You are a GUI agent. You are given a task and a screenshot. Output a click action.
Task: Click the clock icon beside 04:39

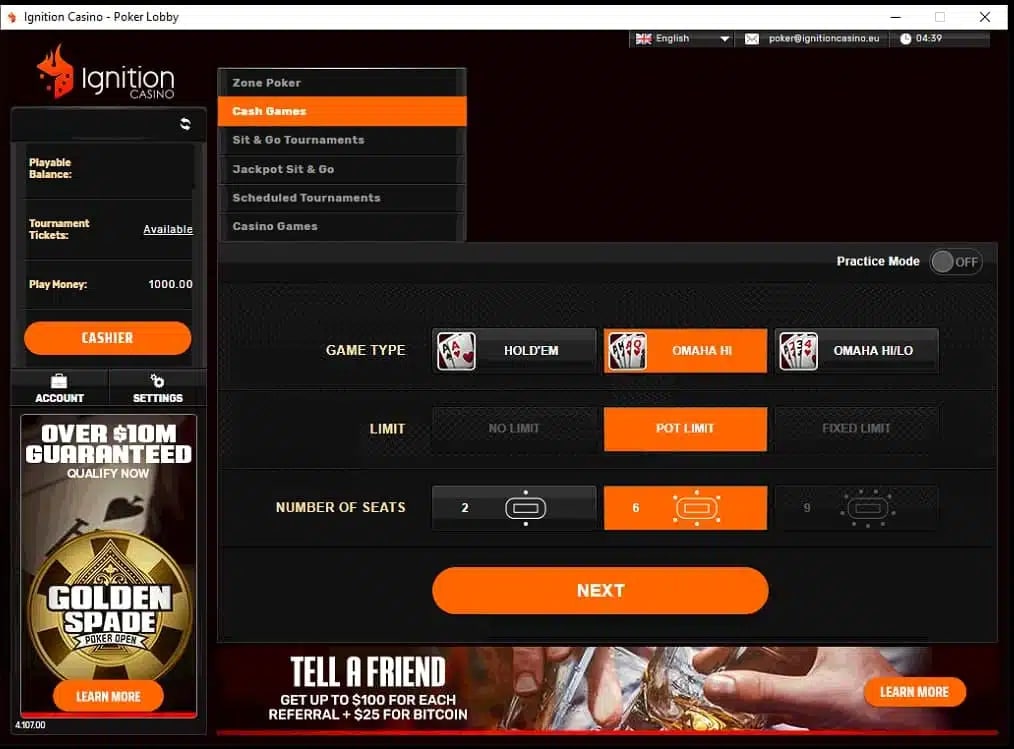click(905, 39)
